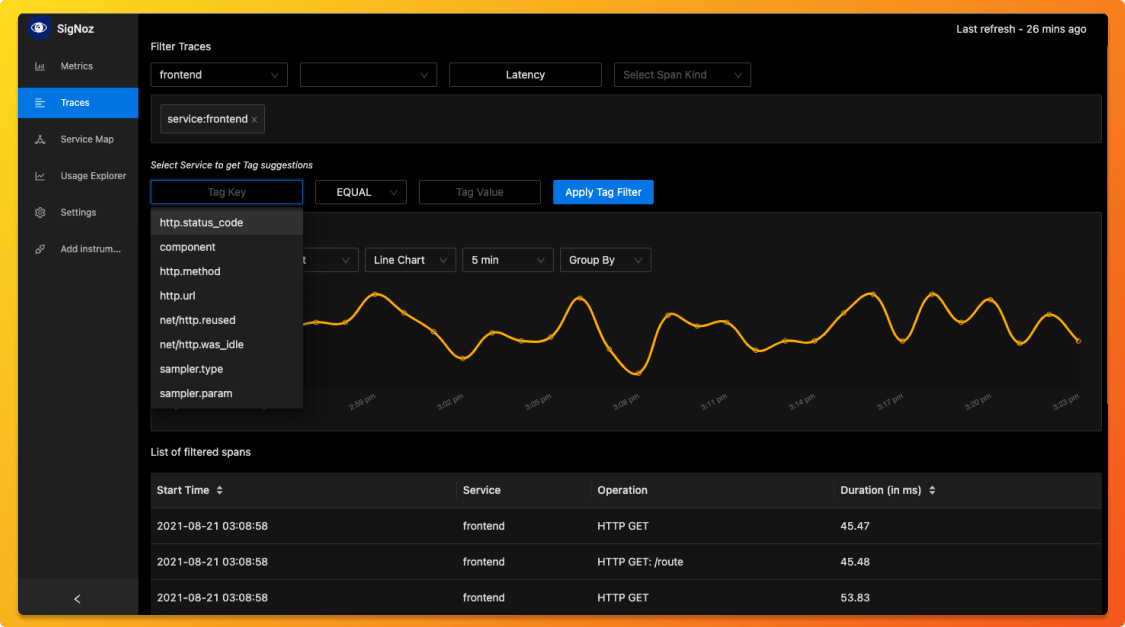Open the Group By dropdown

tap(606, 260)
